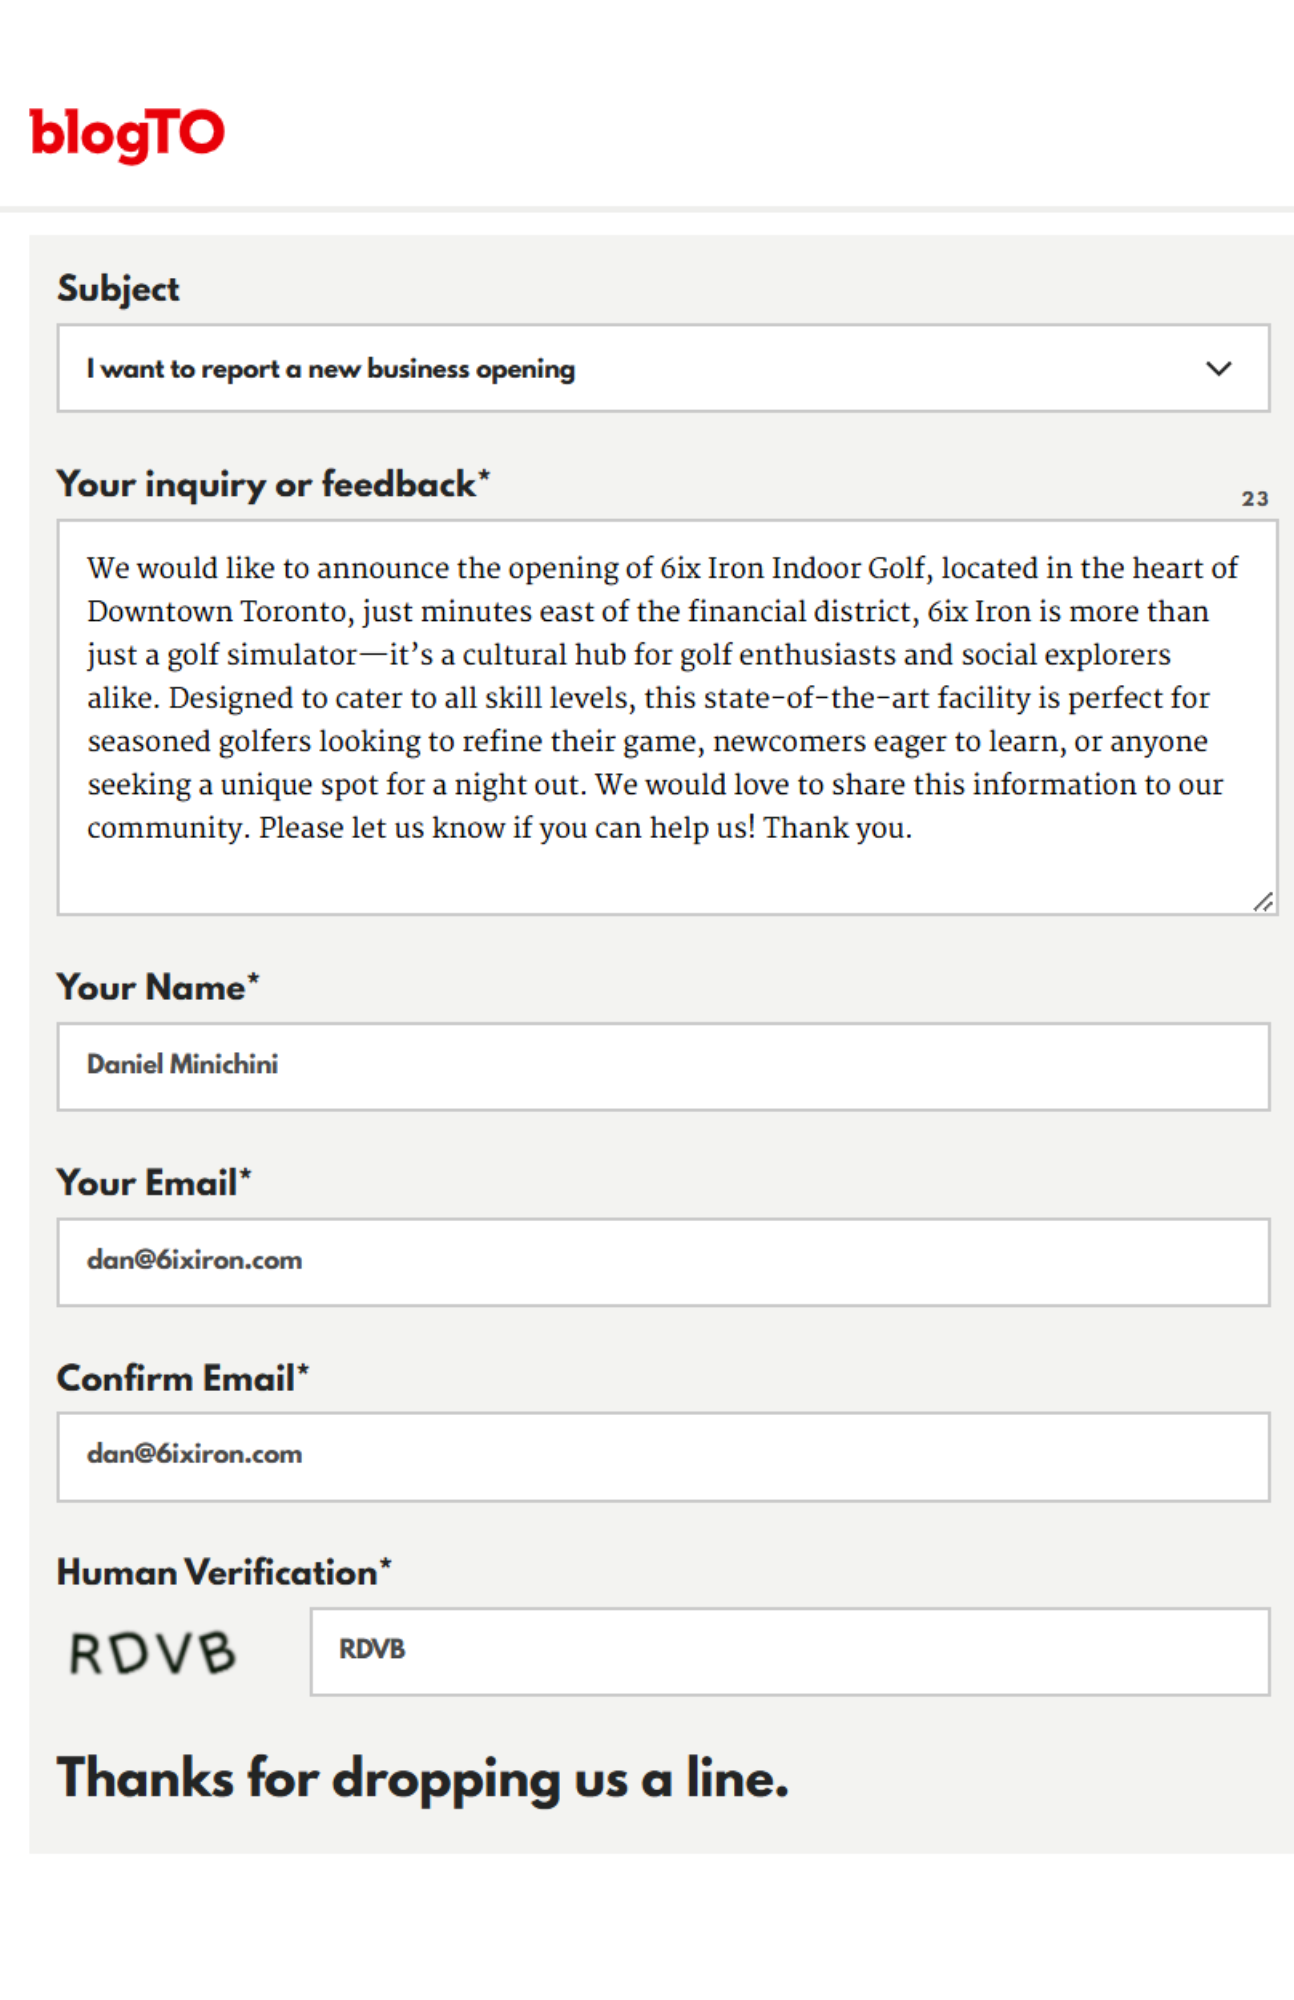
Task: Click the Your Name input field
Action: [662, 1066]
